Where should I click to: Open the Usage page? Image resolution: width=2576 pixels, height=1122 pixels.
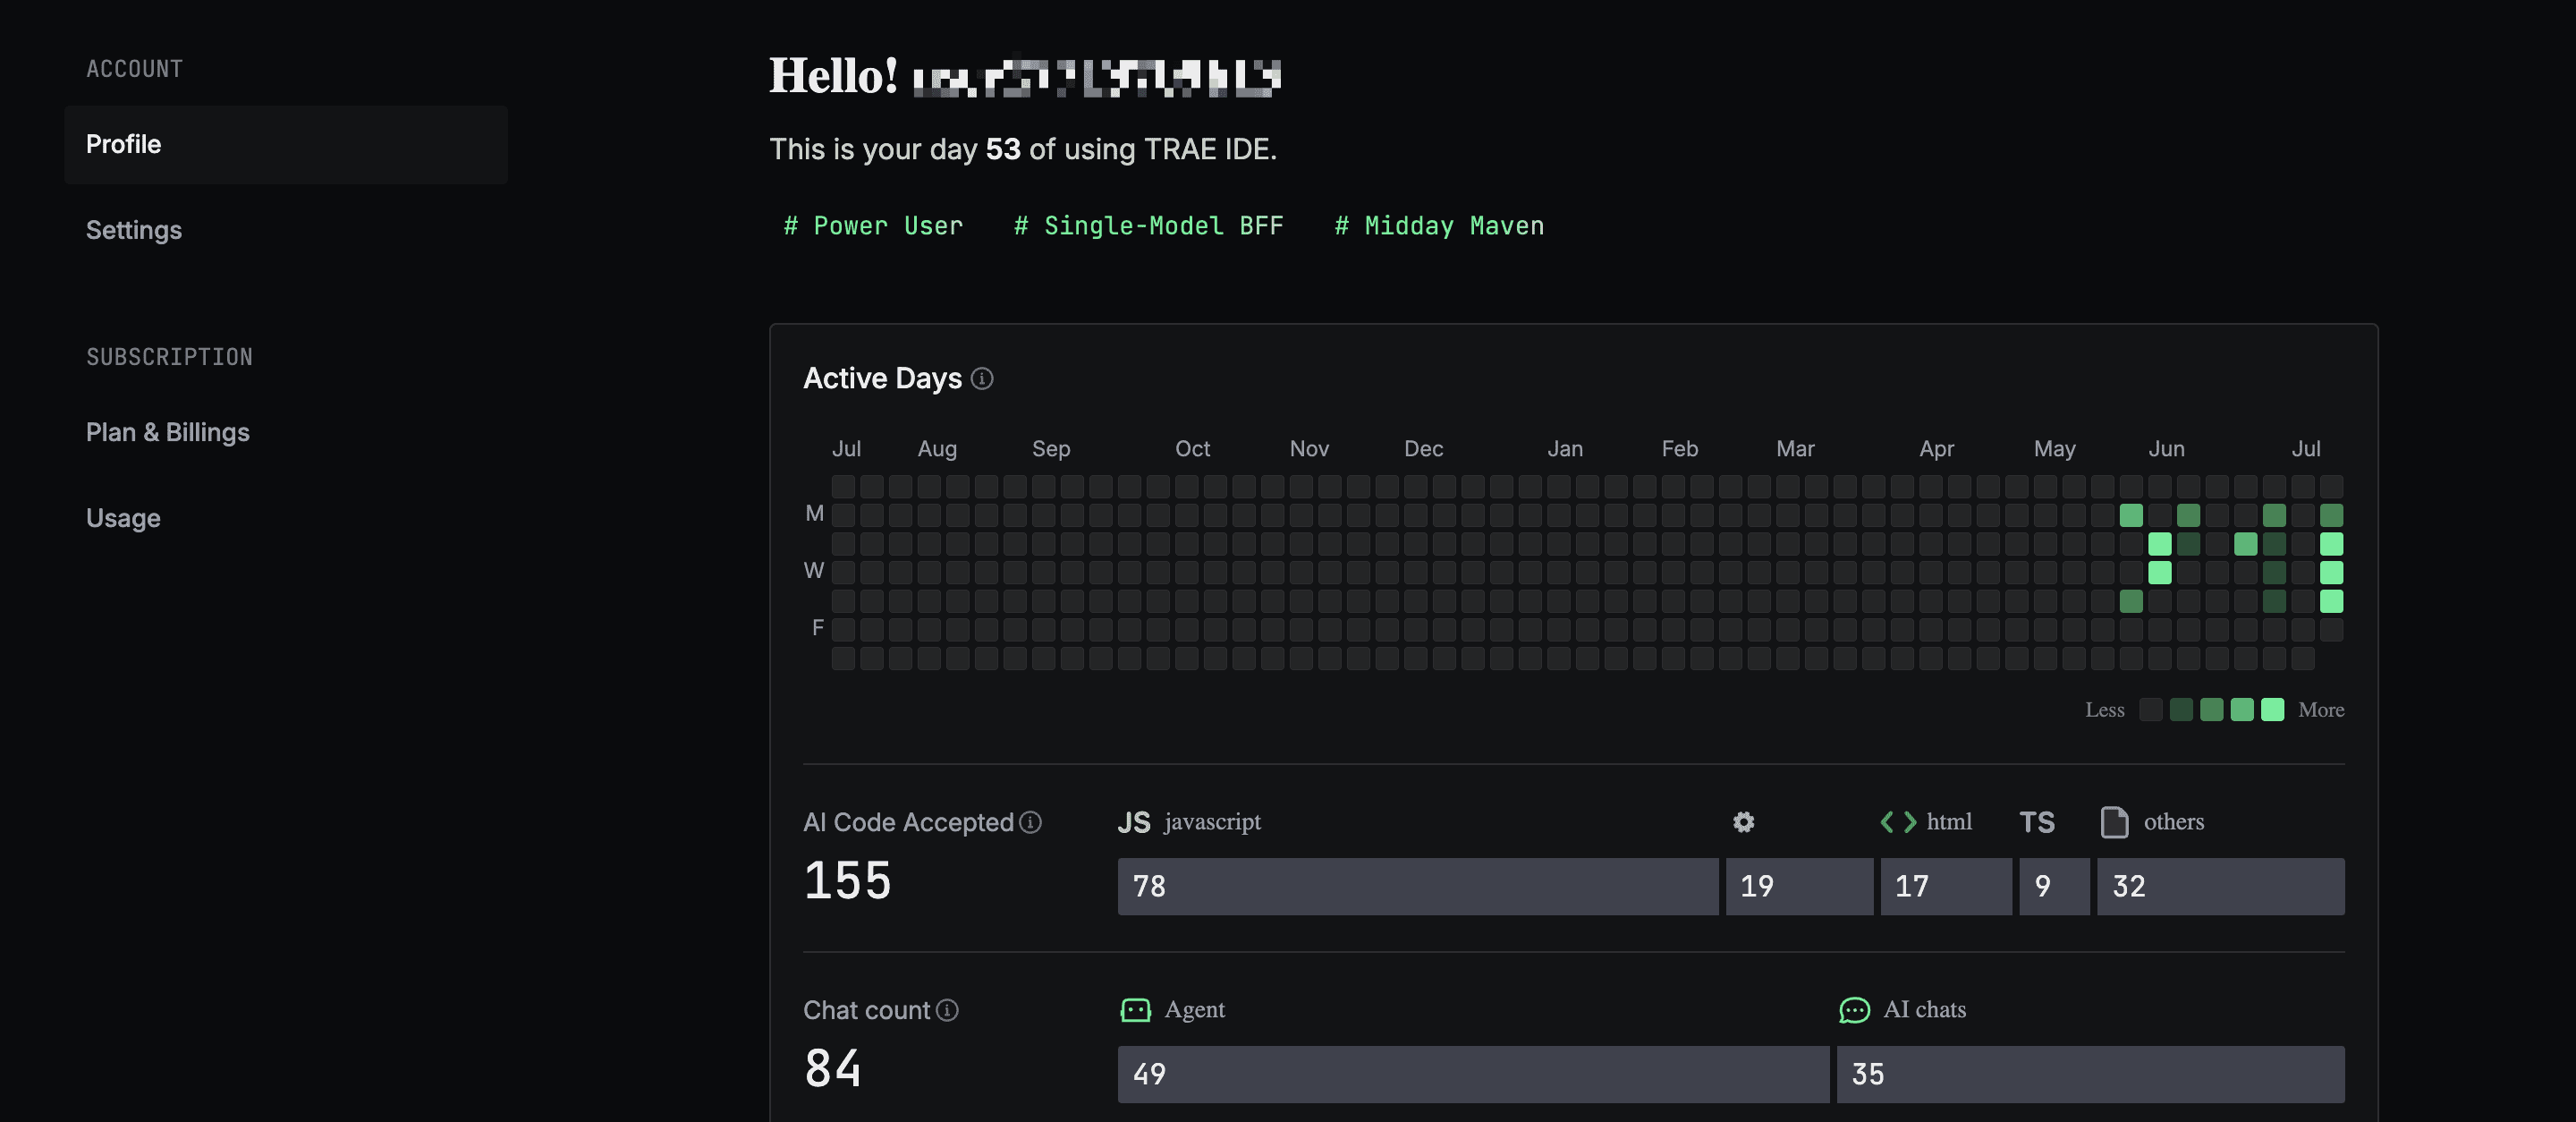(123, 518)
